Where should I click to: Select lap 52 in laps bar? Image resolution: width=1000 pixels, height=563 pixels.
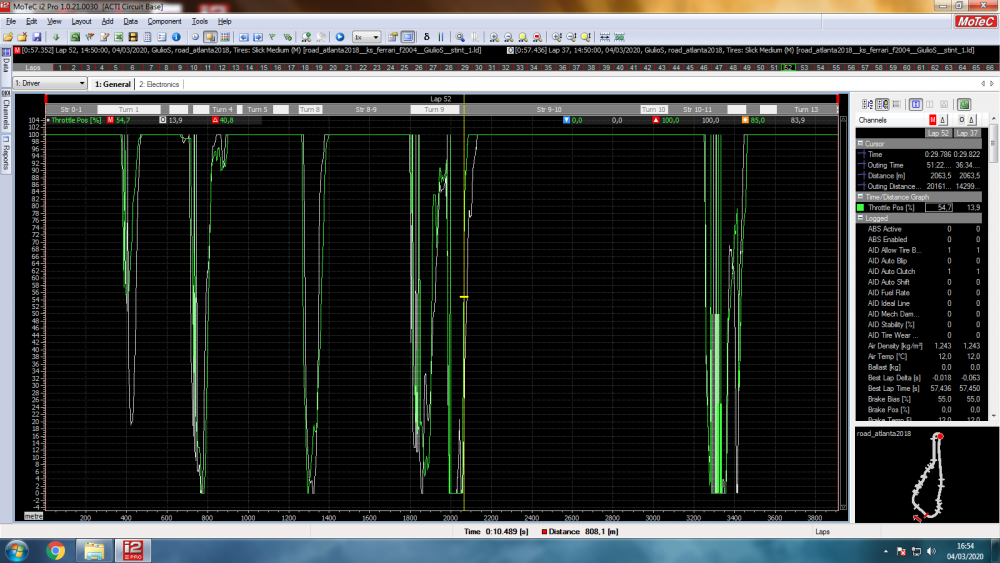[788, 67]
